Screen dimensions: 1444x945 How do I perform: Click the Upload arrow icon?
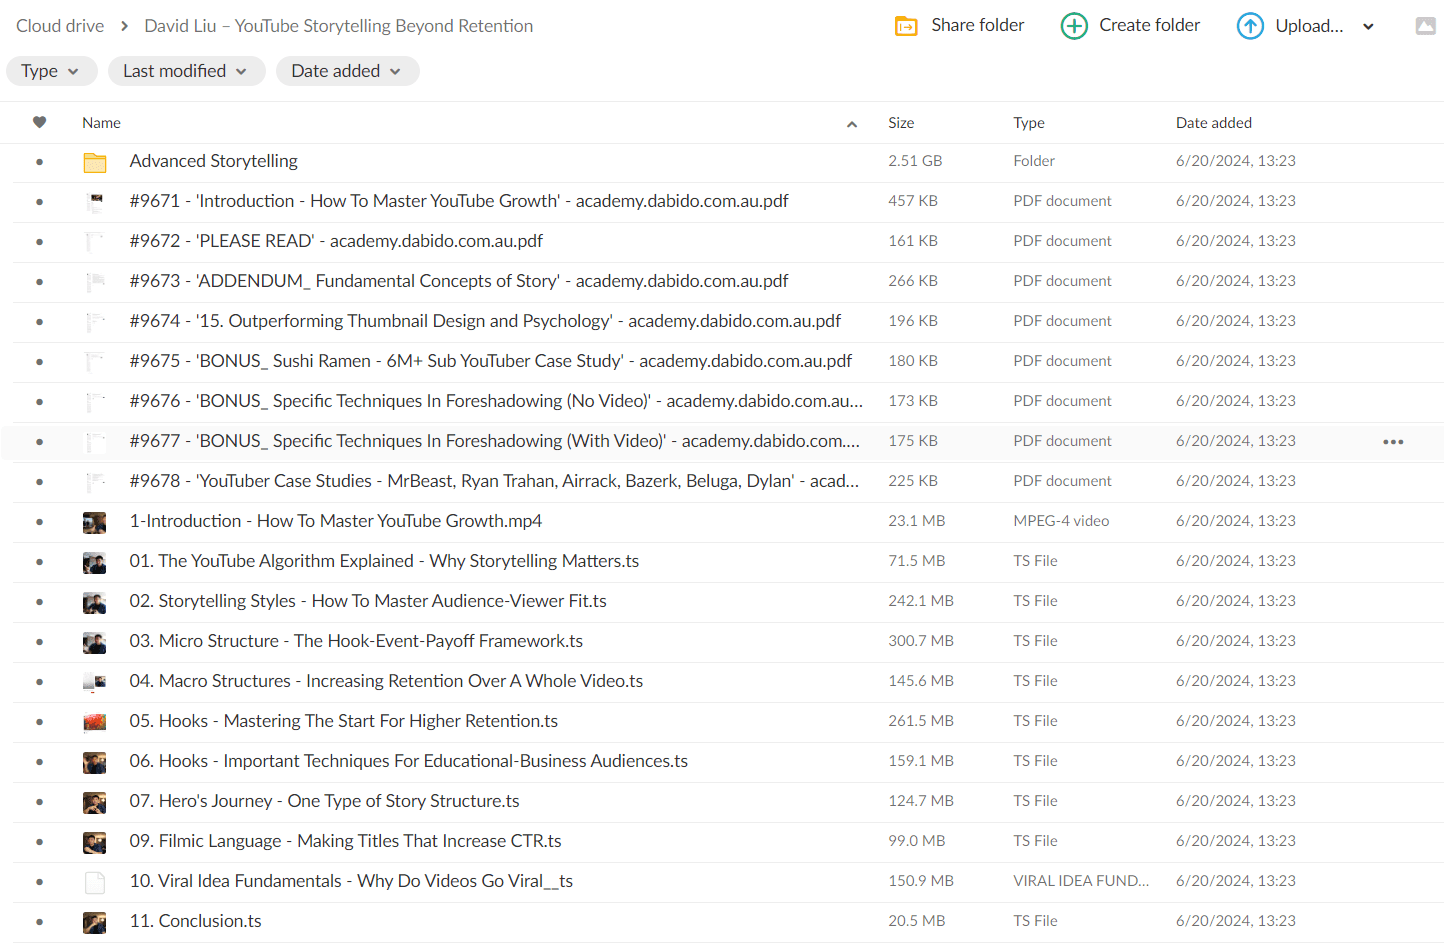pyautogui.click(x=1250, y=26)
